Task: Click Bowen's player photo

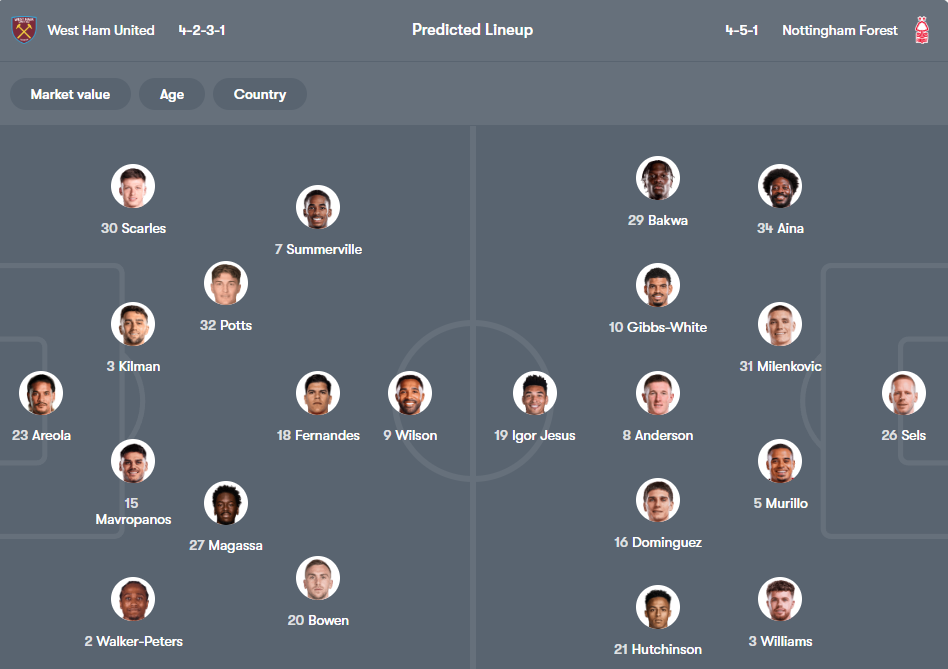Action: point(317,578)
